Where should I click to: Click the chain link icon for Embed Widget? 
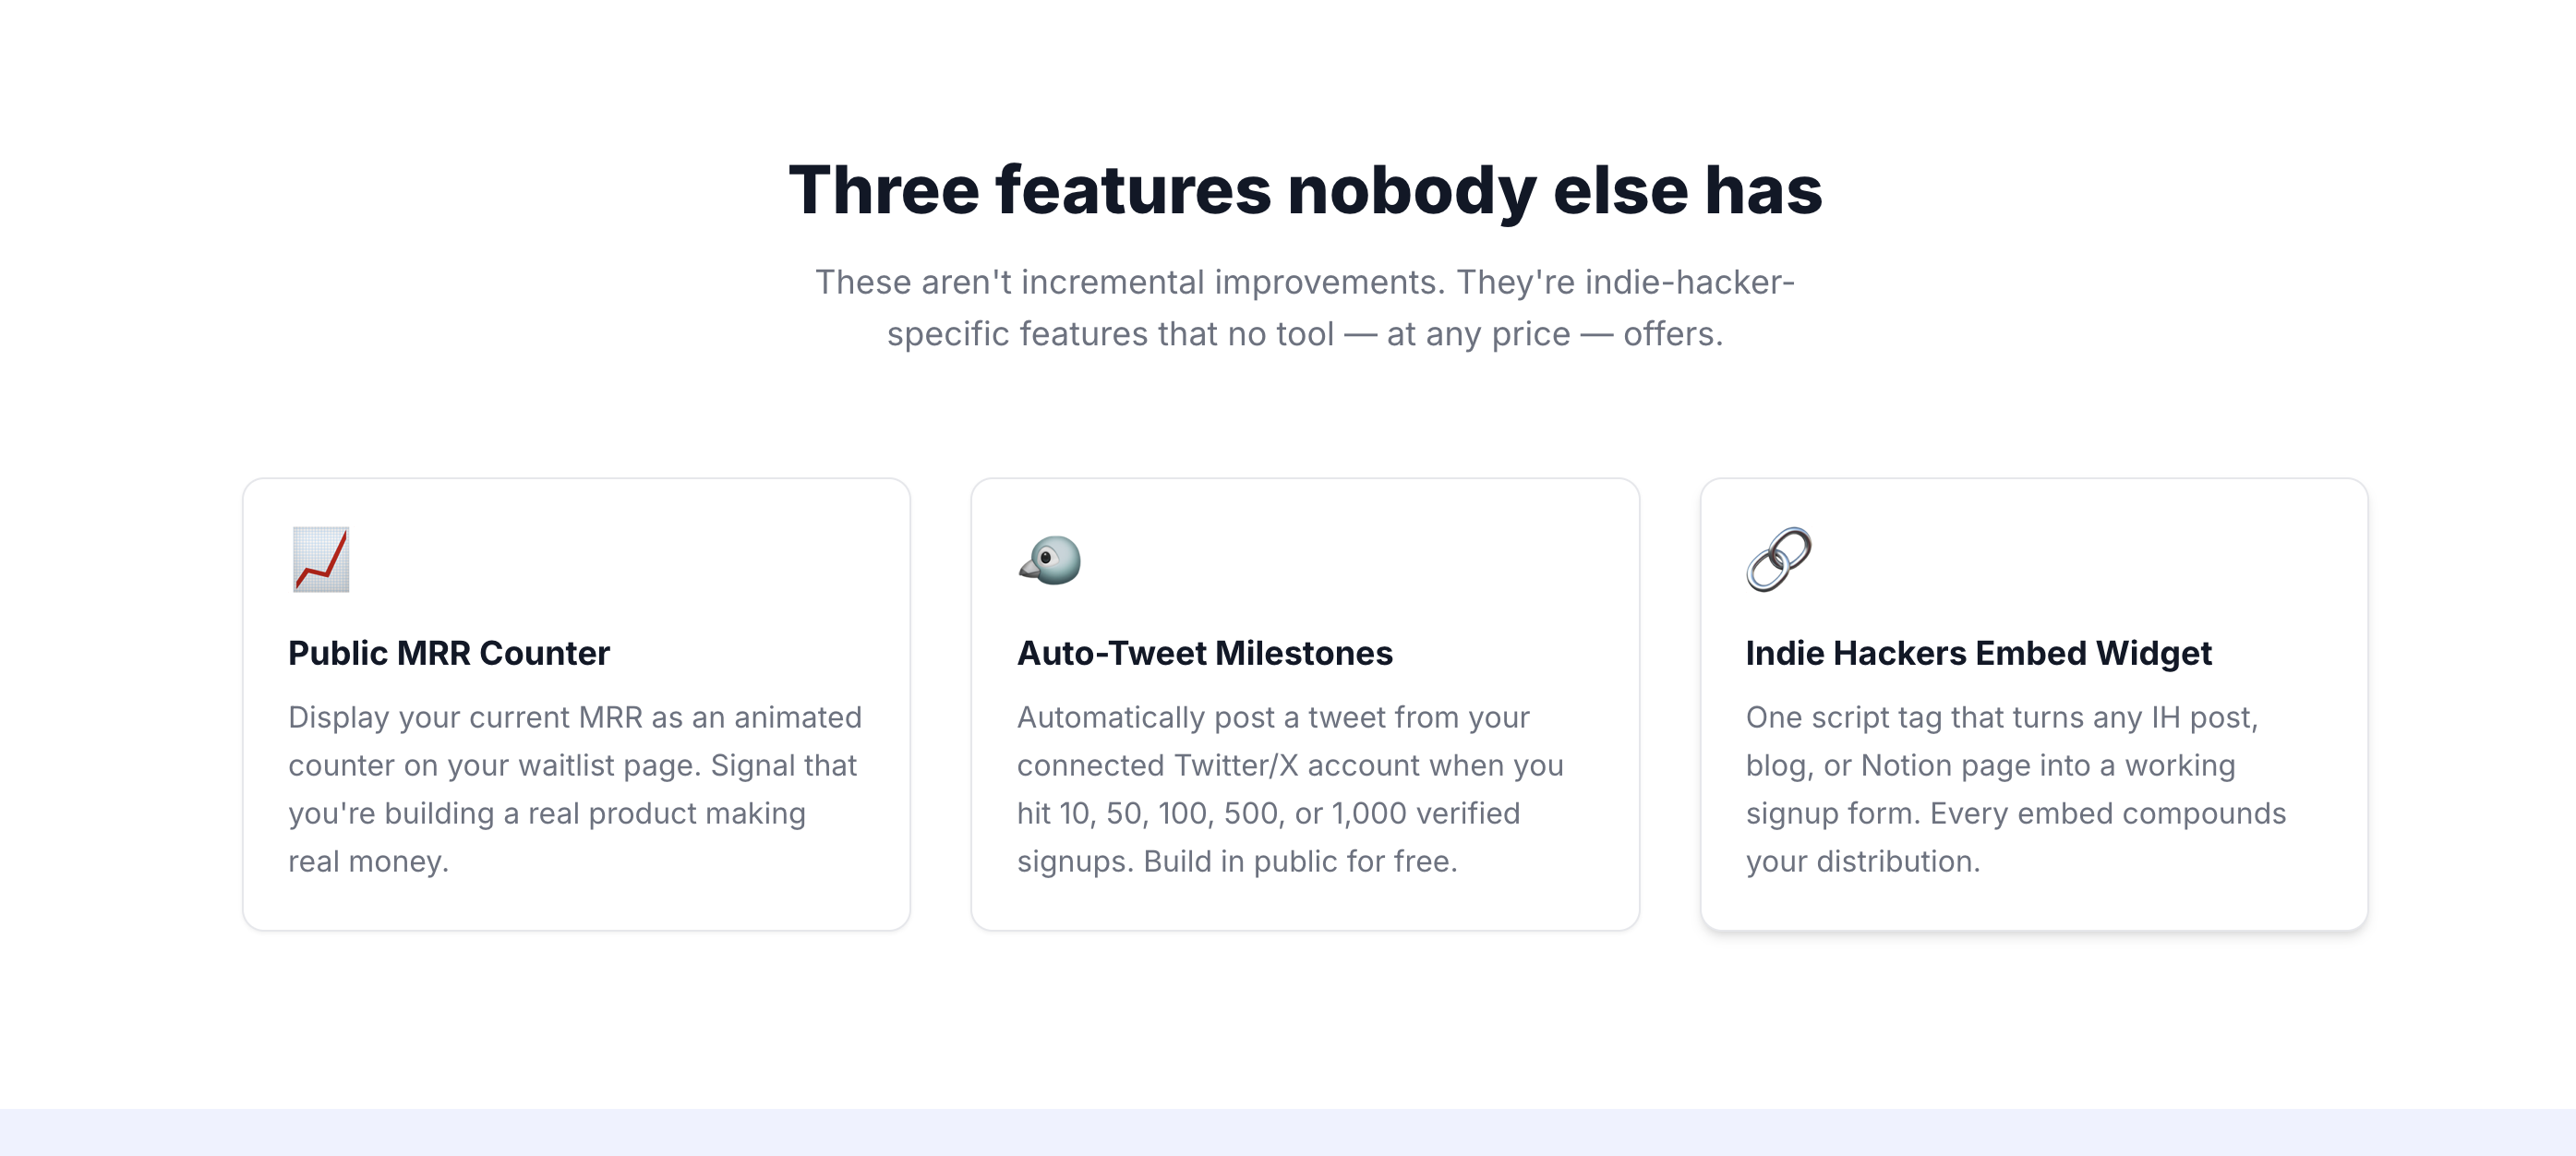coord(1778,560)
